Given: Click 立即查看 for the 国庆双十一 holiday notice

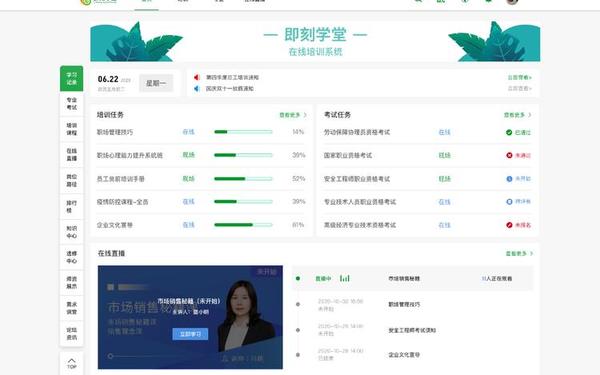Looking at the screenshot, I should coord(519,88).
